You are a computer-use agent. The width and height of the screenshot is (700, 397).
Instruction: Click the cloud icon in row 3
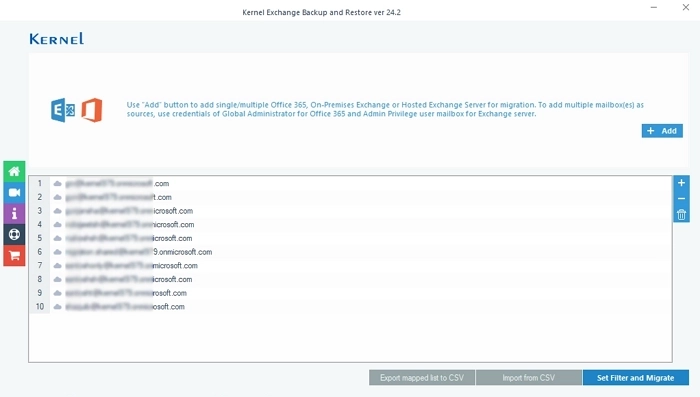coord(58,211)
